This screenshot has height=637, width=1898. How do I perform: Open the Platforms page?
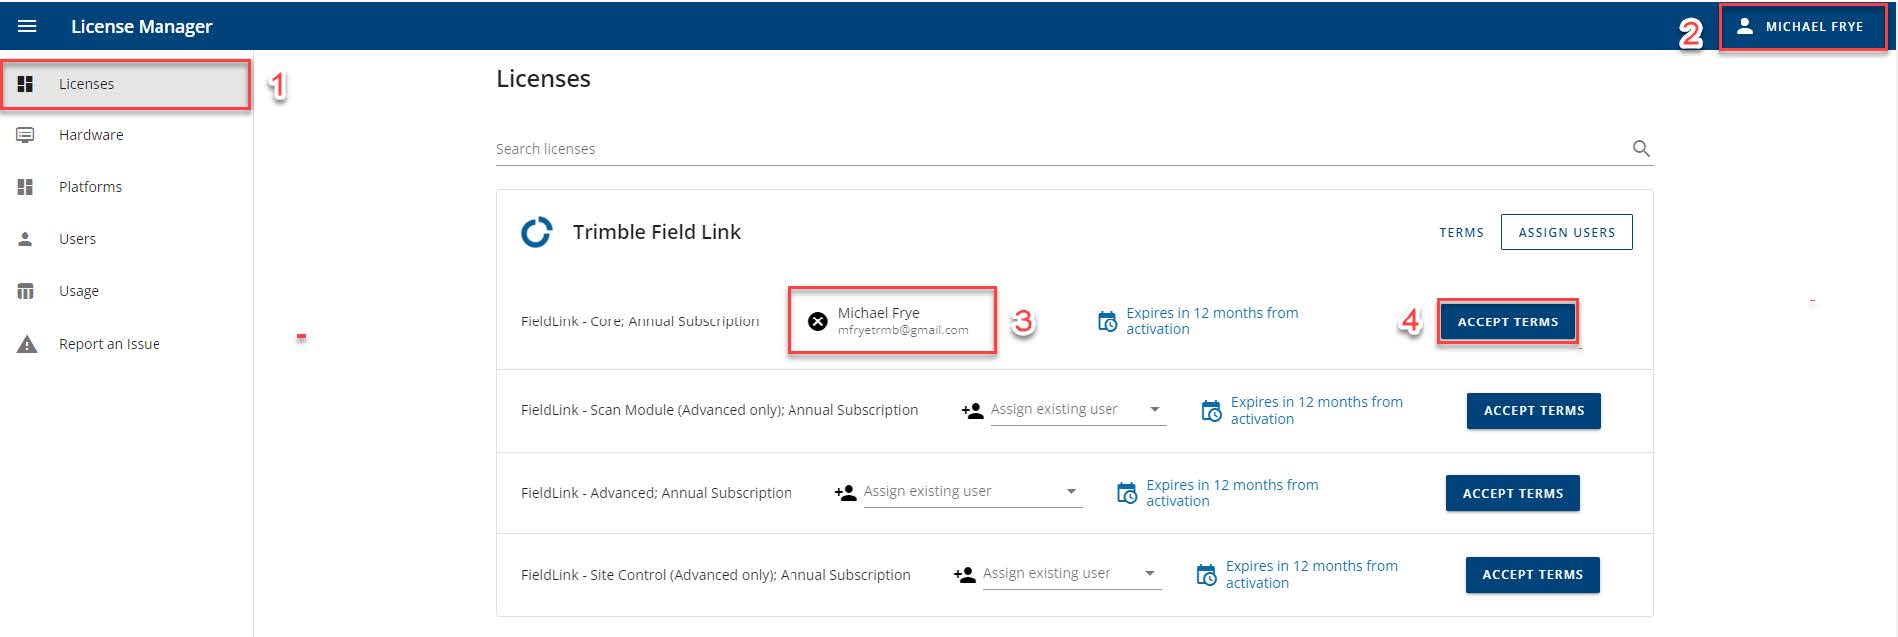(x=90, y=187)
